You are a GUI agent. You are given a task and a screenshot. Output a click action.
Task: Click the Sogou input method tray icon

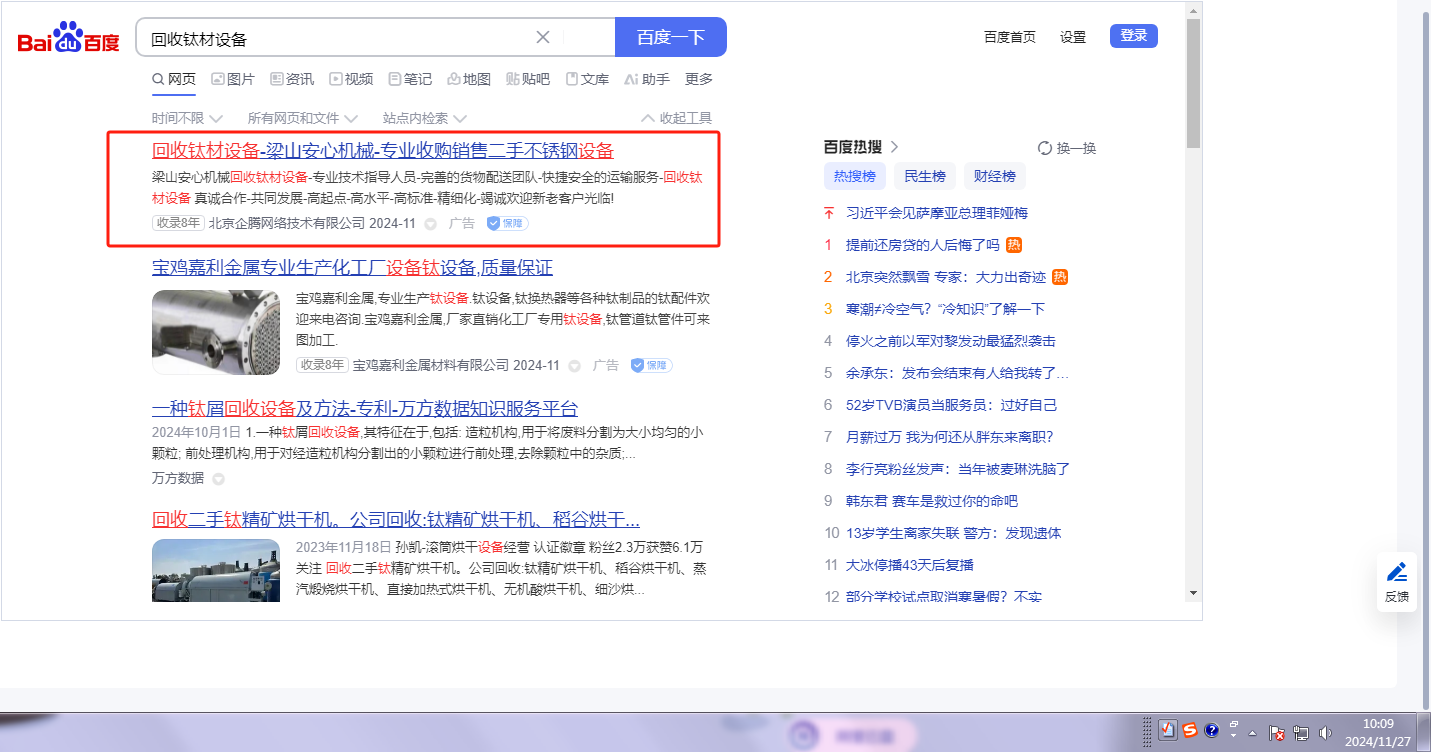pyautogui.click(x=1190, y=731)
